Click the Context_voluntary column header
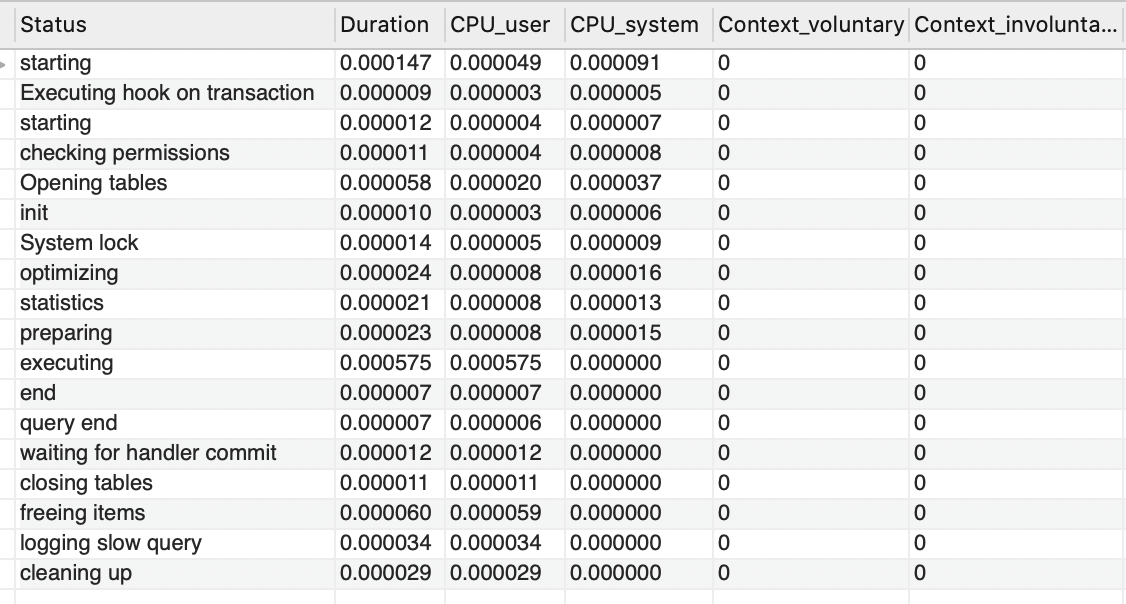Screen dimensions: 1126x604 tap(810, 25)
